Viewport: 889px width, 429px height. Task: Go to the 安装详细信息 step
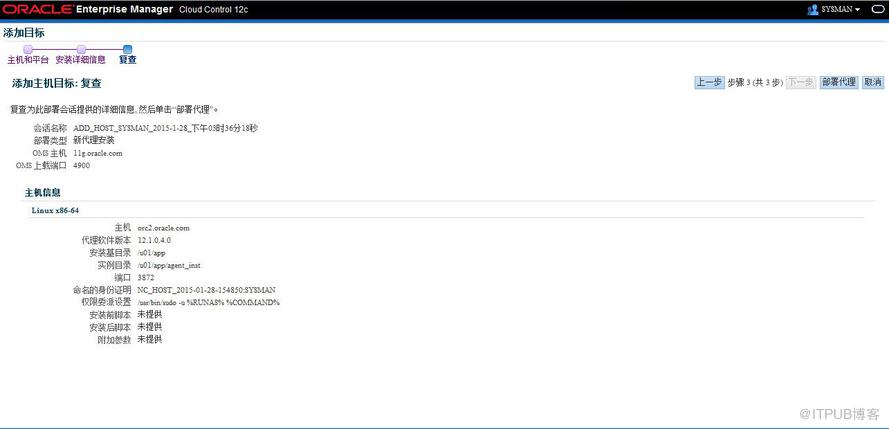point(81,60)
